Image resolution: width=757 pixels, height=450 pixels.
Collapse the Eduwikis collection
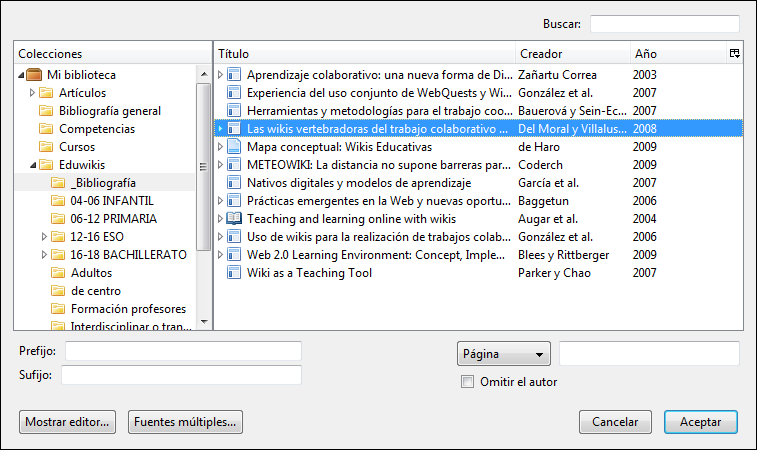(33, 165)
